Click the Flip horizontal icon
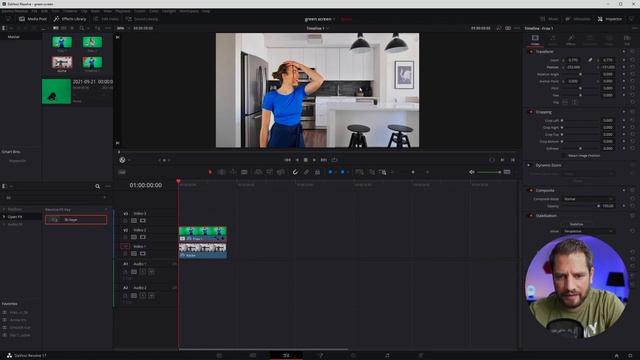The width and height of the screenshot is (640, 360). coord(565,102)
